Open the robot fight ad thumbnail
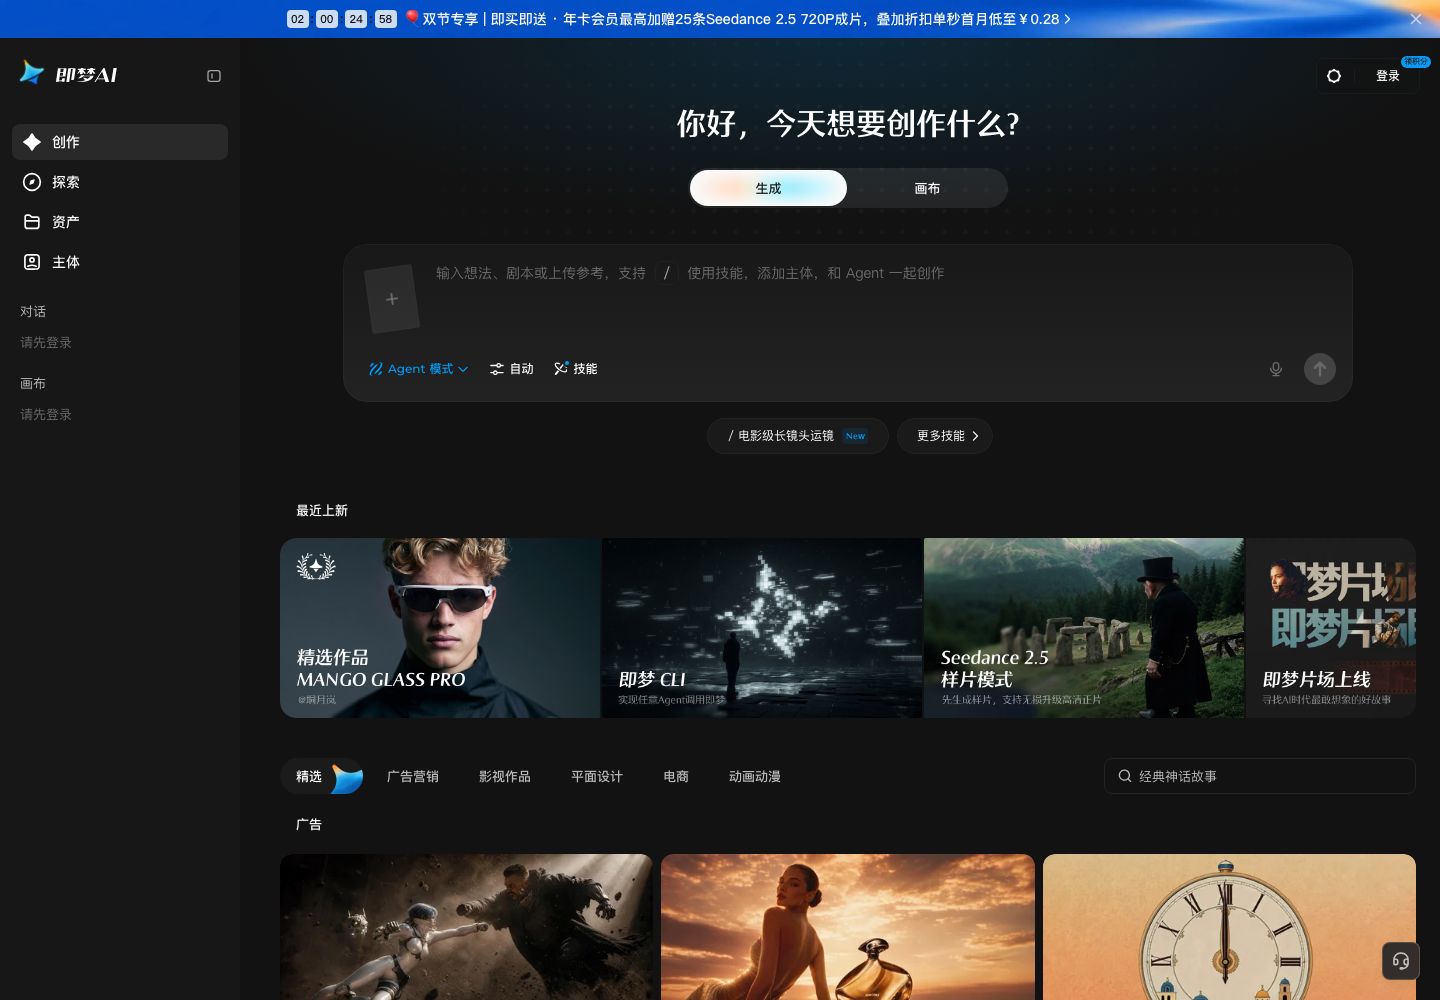 466,927
